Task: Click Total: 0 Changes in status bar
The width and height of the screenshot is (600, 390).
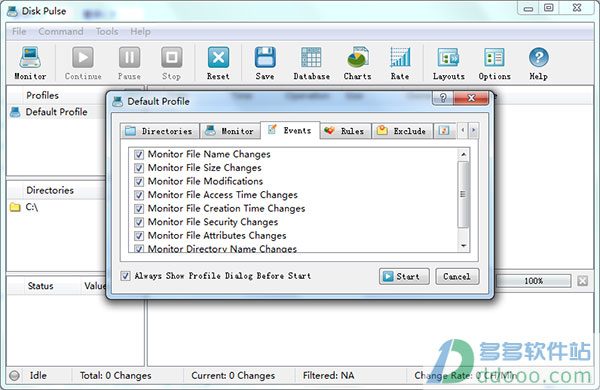Action: click(x=116, y=375)
